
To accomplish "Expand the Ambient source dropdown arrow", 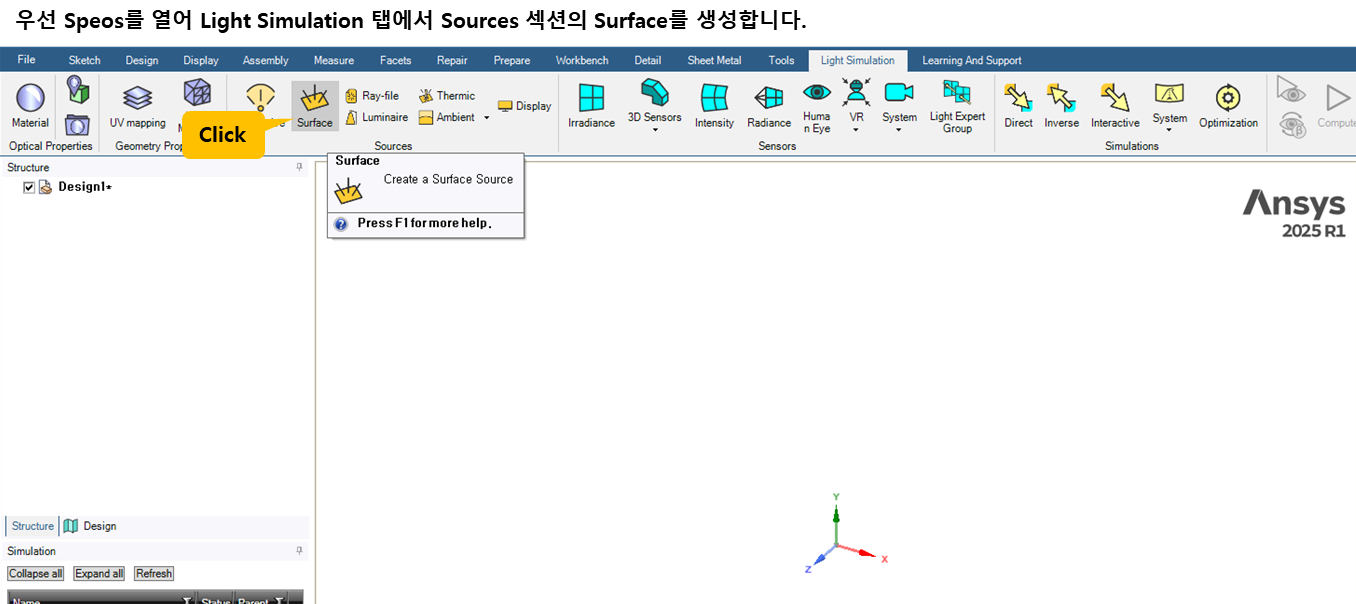I will [x=487, y=118].
